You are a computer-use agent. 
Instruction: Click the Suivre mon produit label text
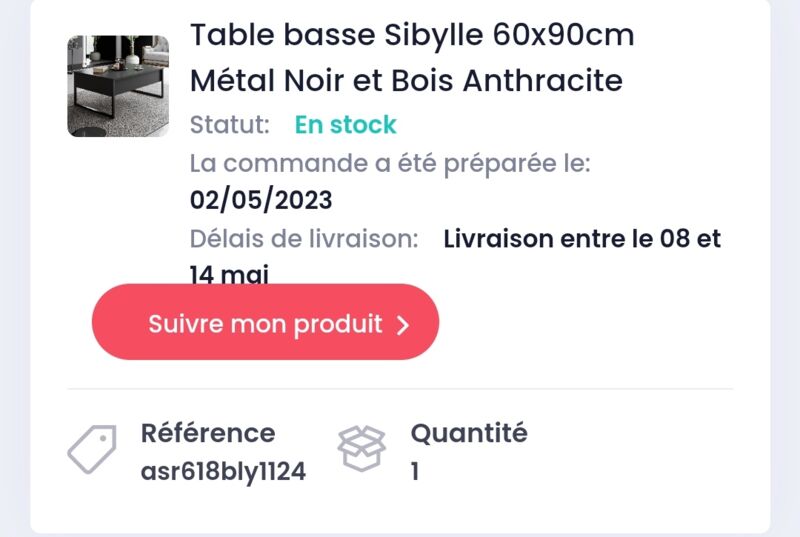point(265,324)
